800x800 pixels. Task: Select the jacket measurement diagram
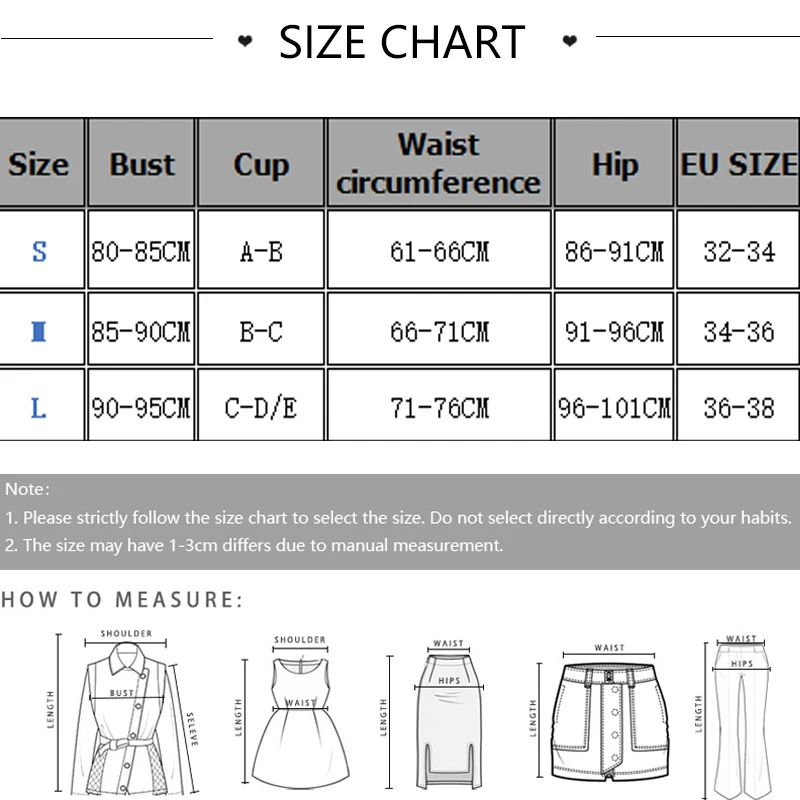tap(125, 705)
